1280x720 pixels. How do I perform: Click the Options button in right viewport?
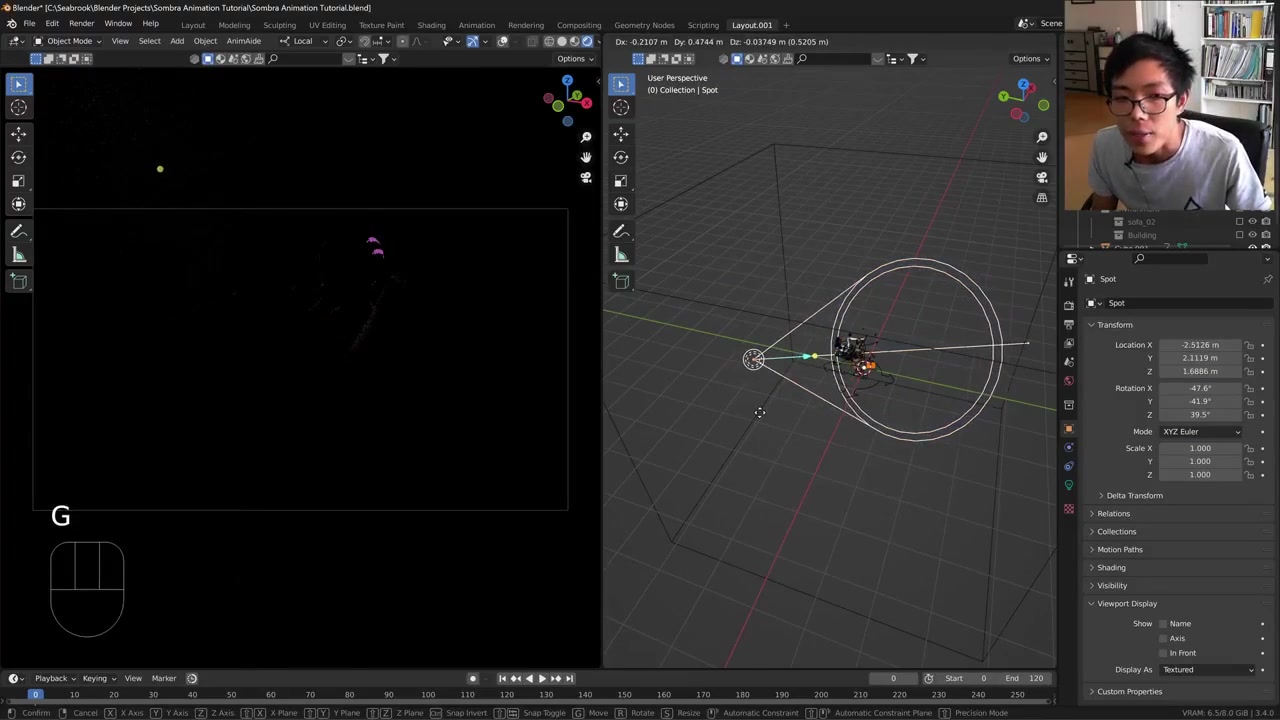coord(1030,59)
